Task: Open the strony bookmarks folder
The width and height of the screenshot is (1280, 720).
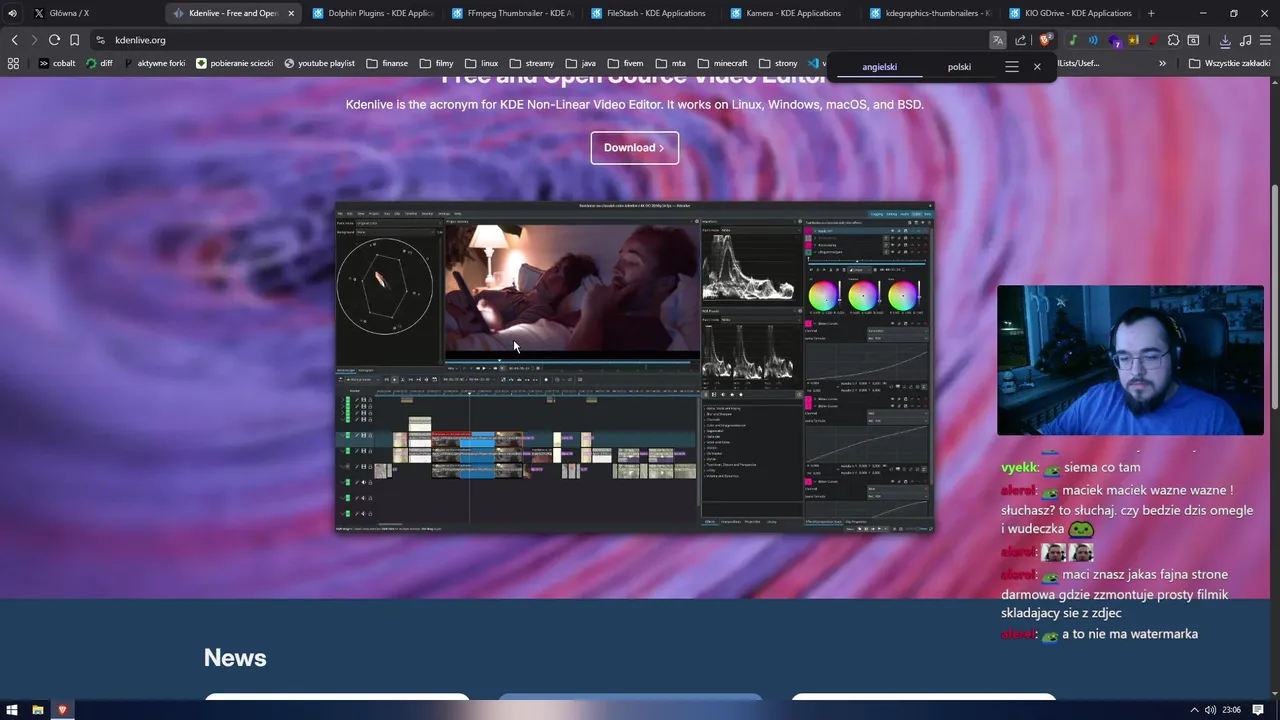Action: (778, 63)
